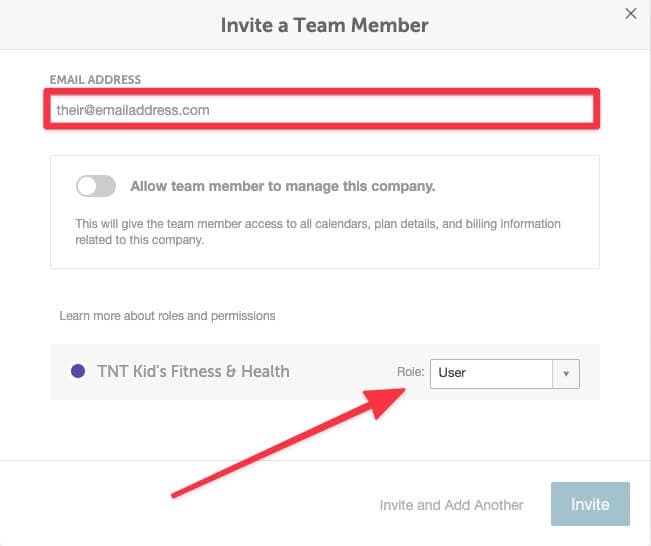Select TNT Kid's Fitness & Health company name

[x=193, y=371]
